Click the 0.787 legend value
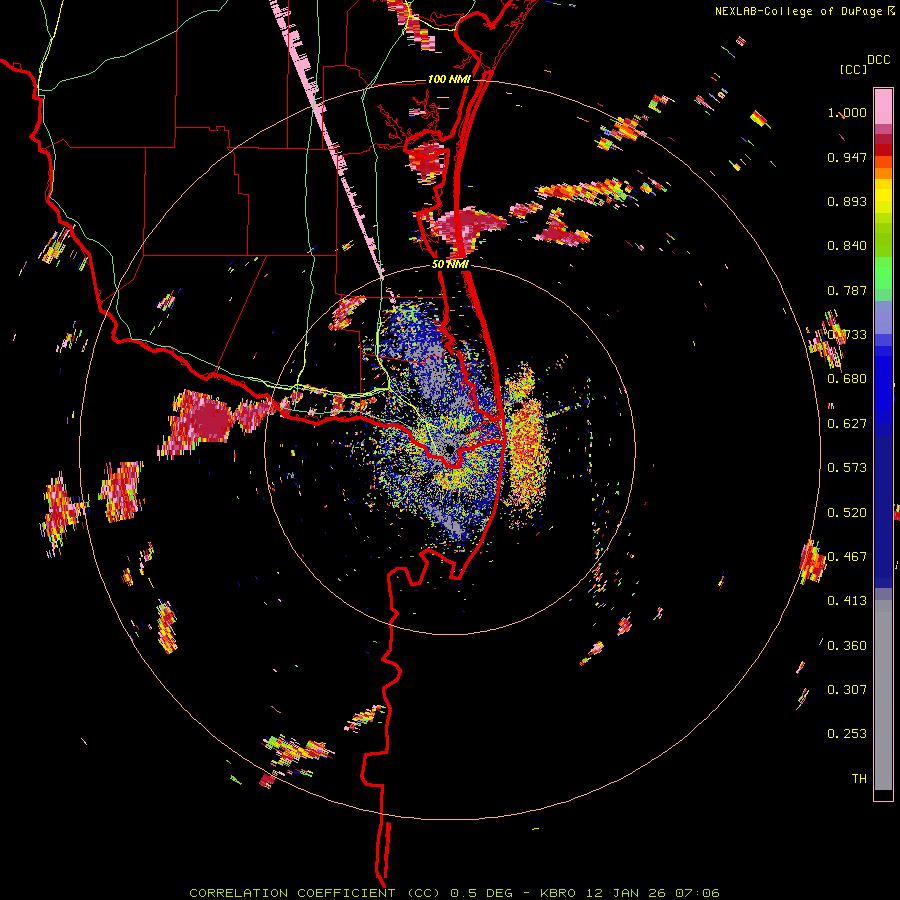 point(847,290)
